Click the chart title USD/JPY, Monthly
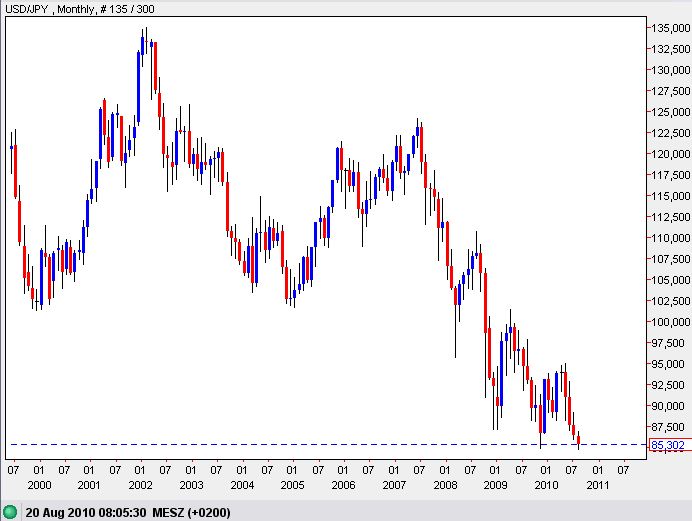This screenshot has width=692, height=521. coord(49,9)
